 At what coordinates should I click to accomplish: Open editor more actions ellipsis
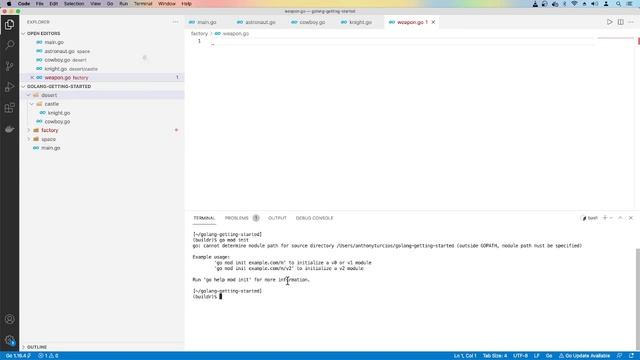[631, 22]
